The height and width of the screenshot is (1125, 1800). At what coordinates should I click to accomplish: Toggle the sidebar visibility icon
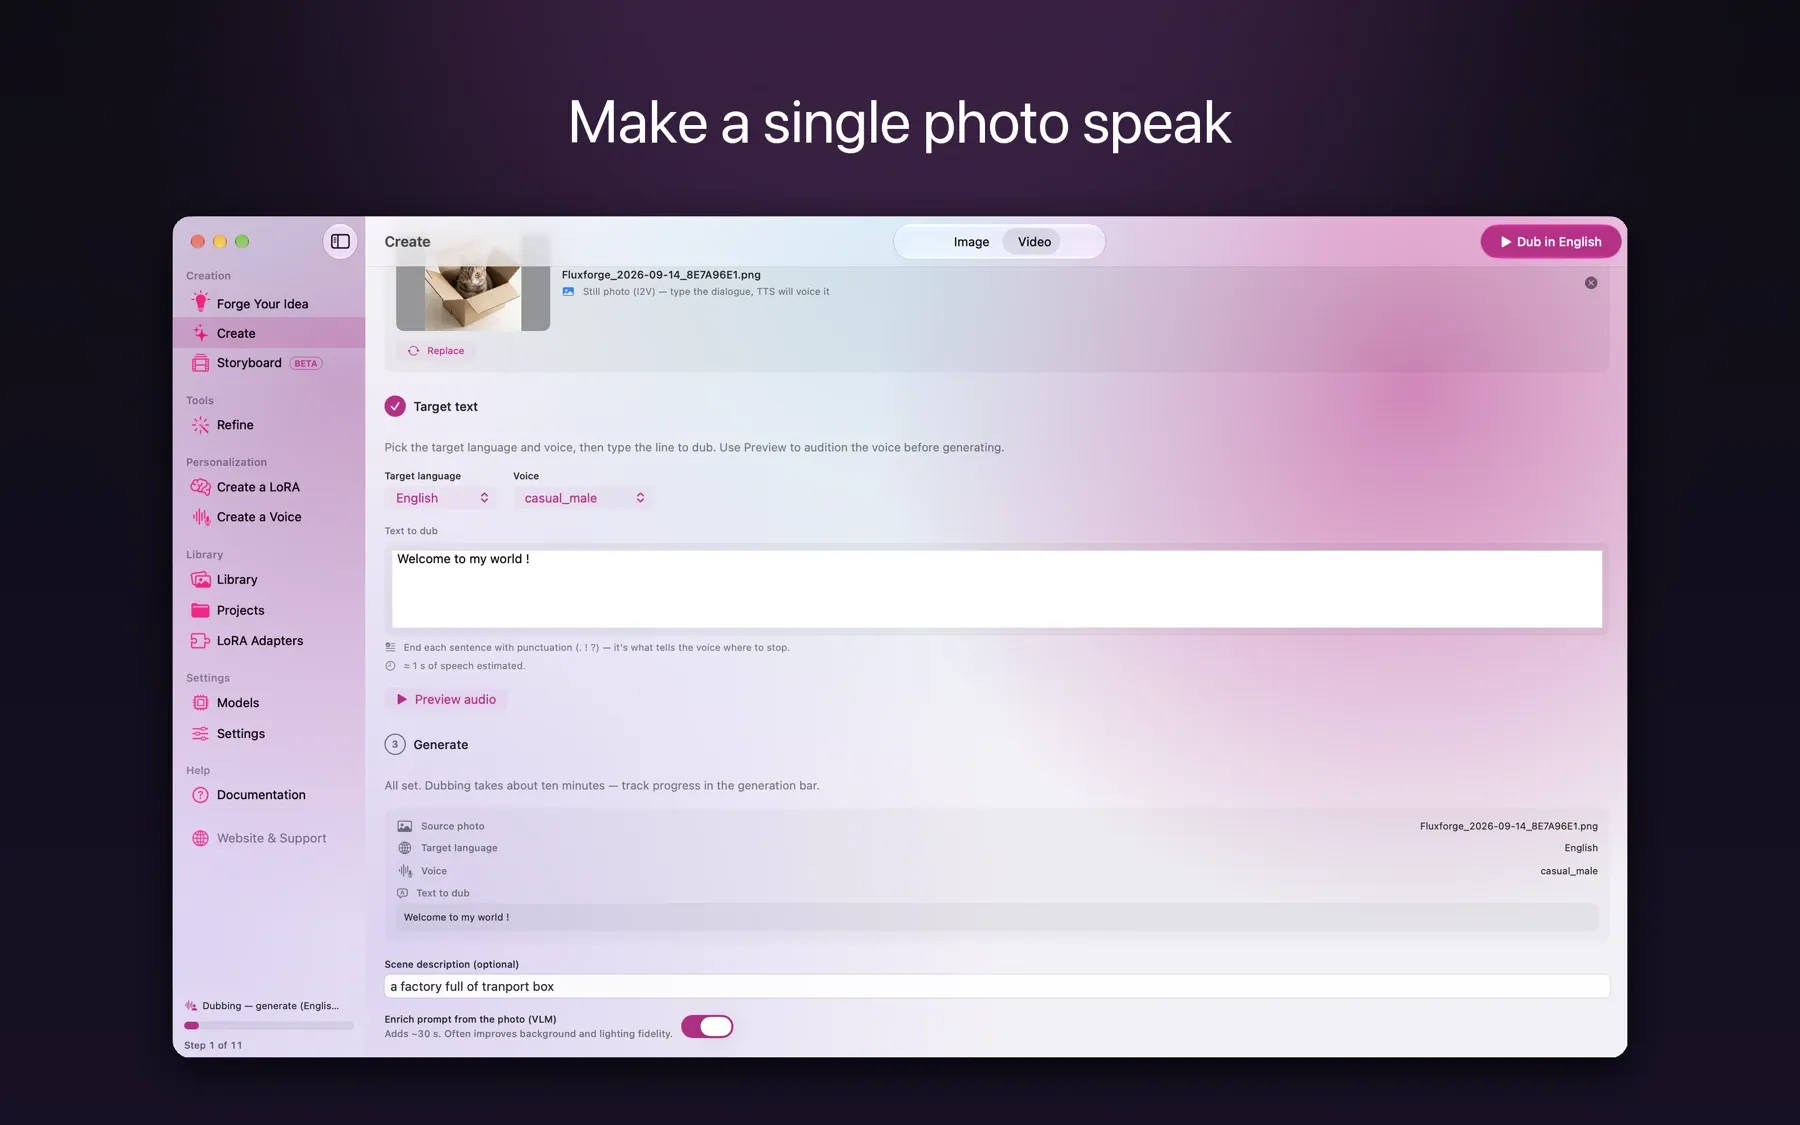340,241
